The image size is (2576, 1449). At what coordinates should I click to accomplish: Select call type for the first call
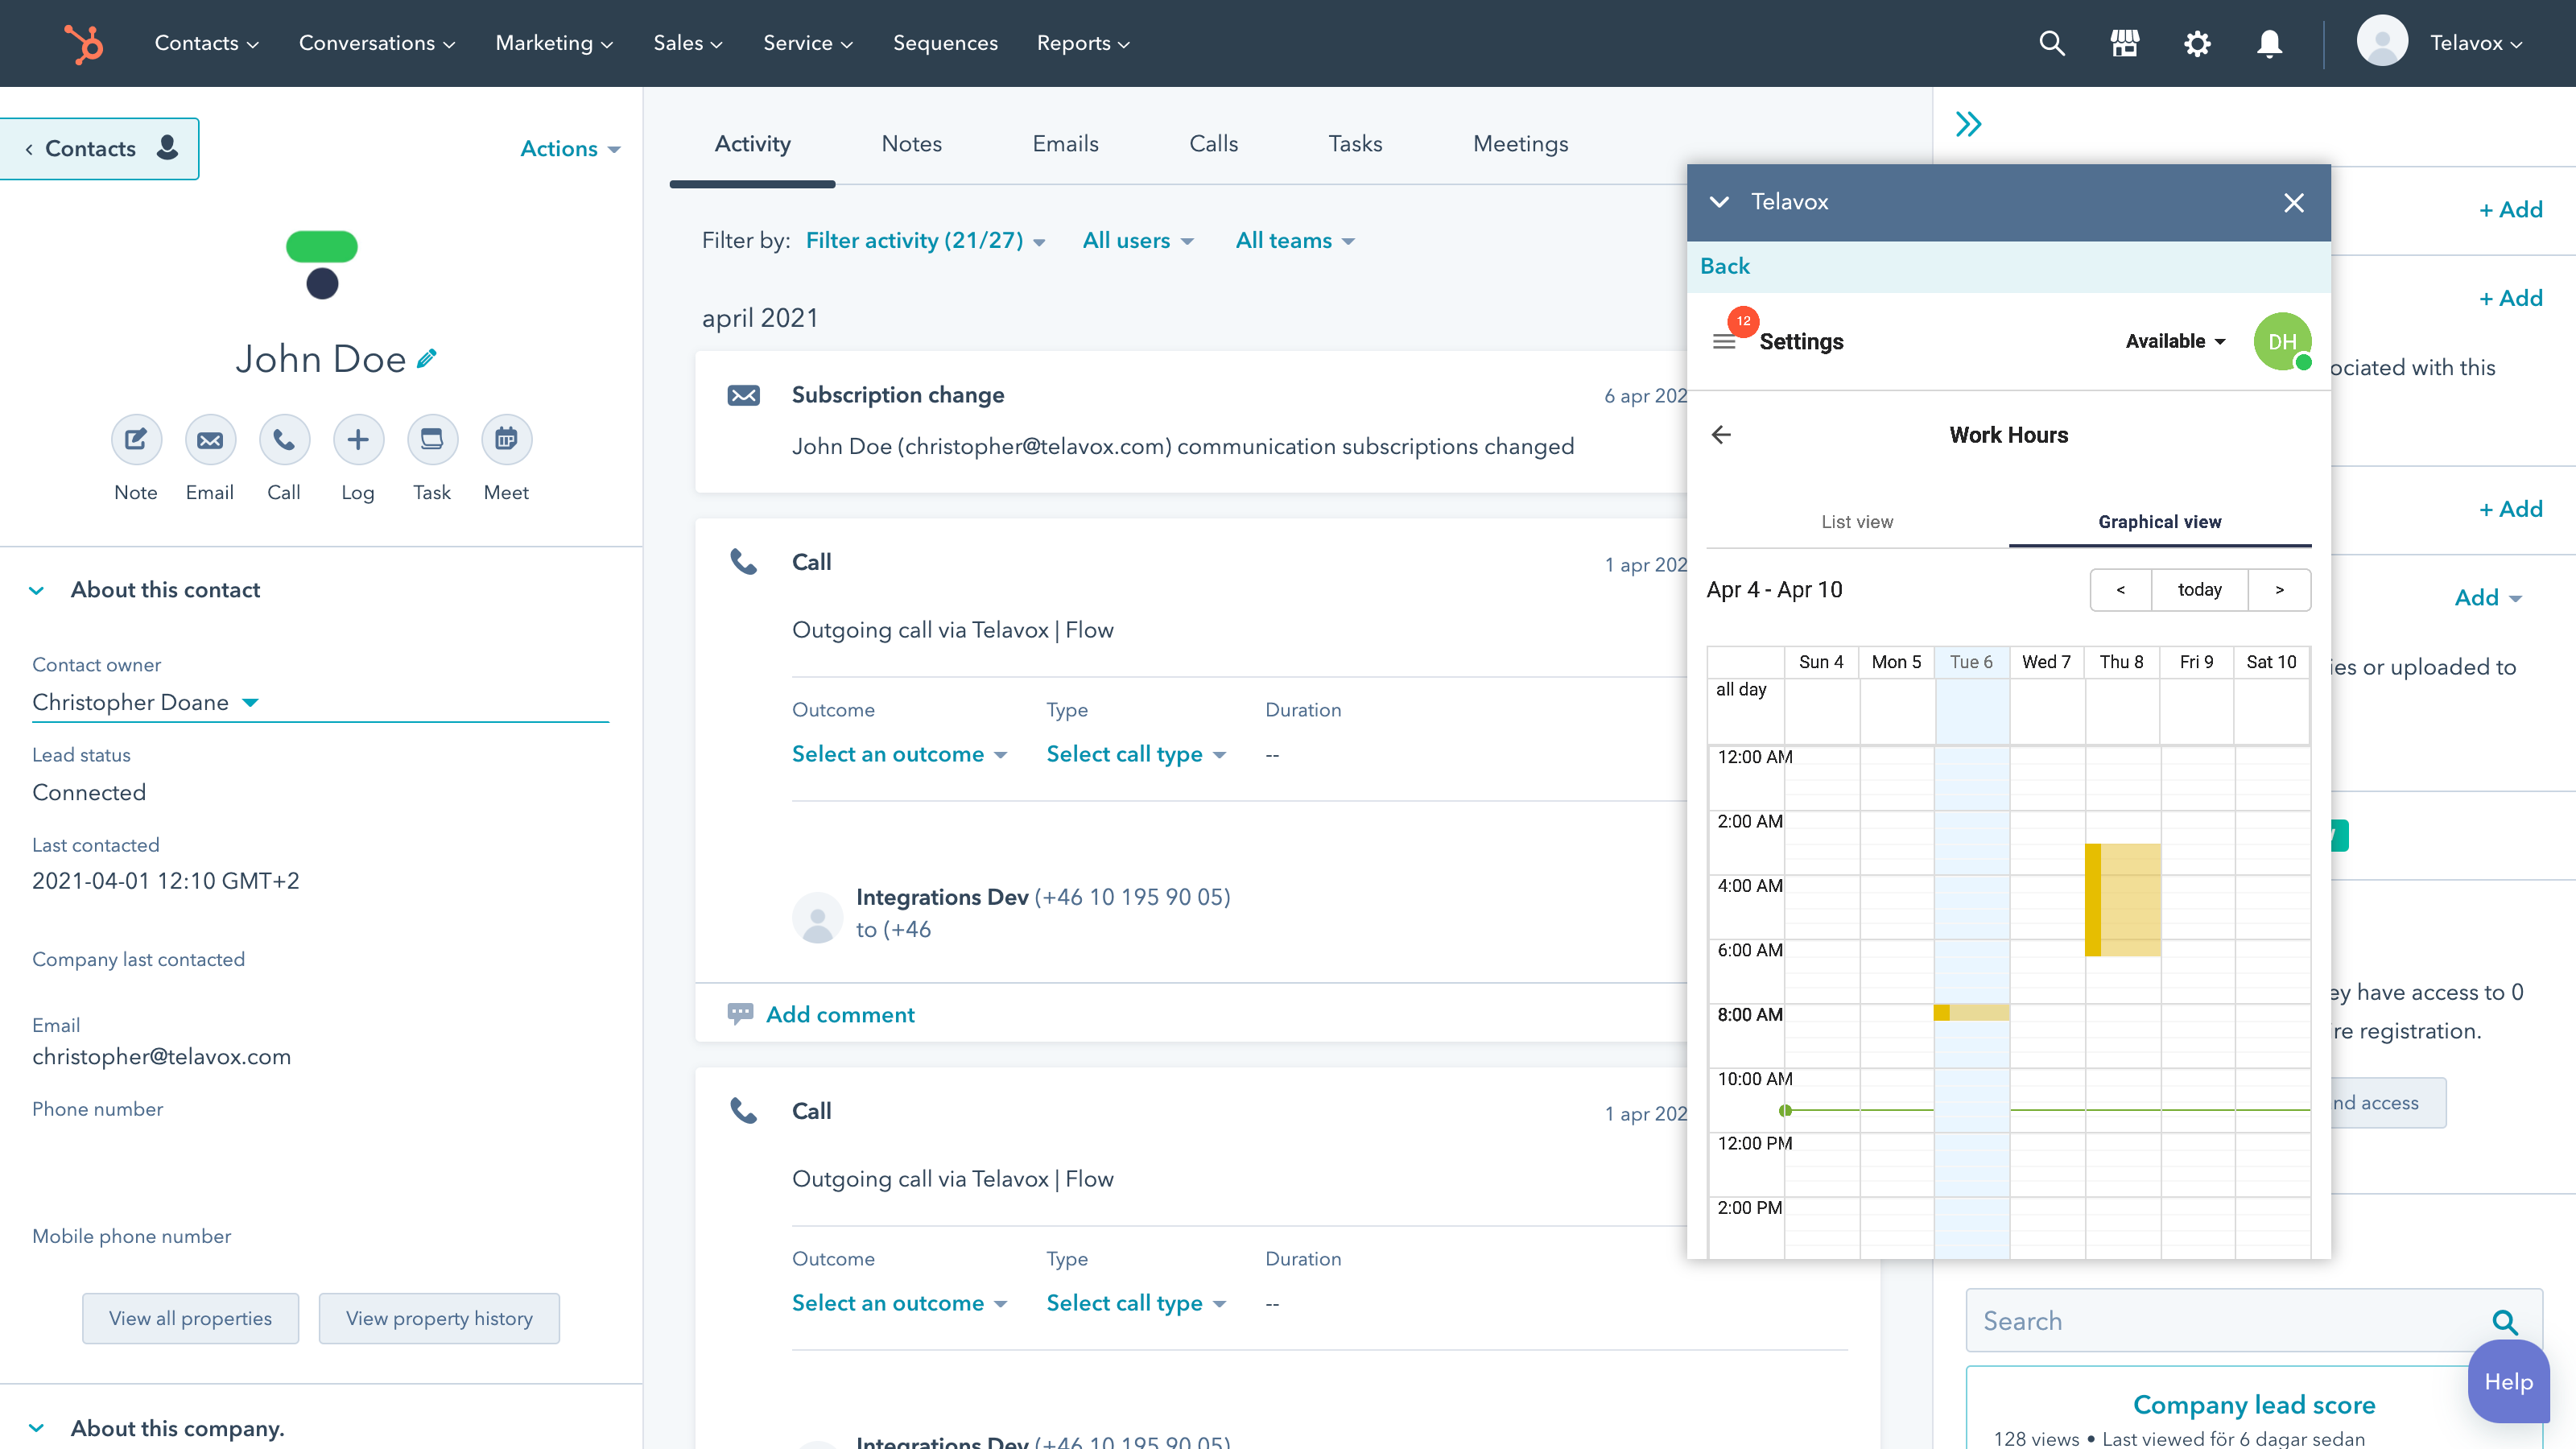click(x=1136, y=754)
